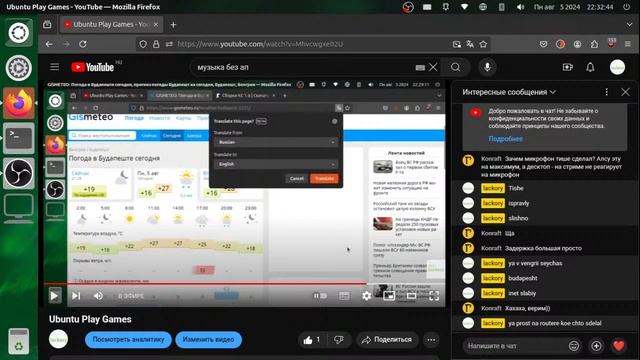
Task: Open the power menu in top bar
Action: 627,7
